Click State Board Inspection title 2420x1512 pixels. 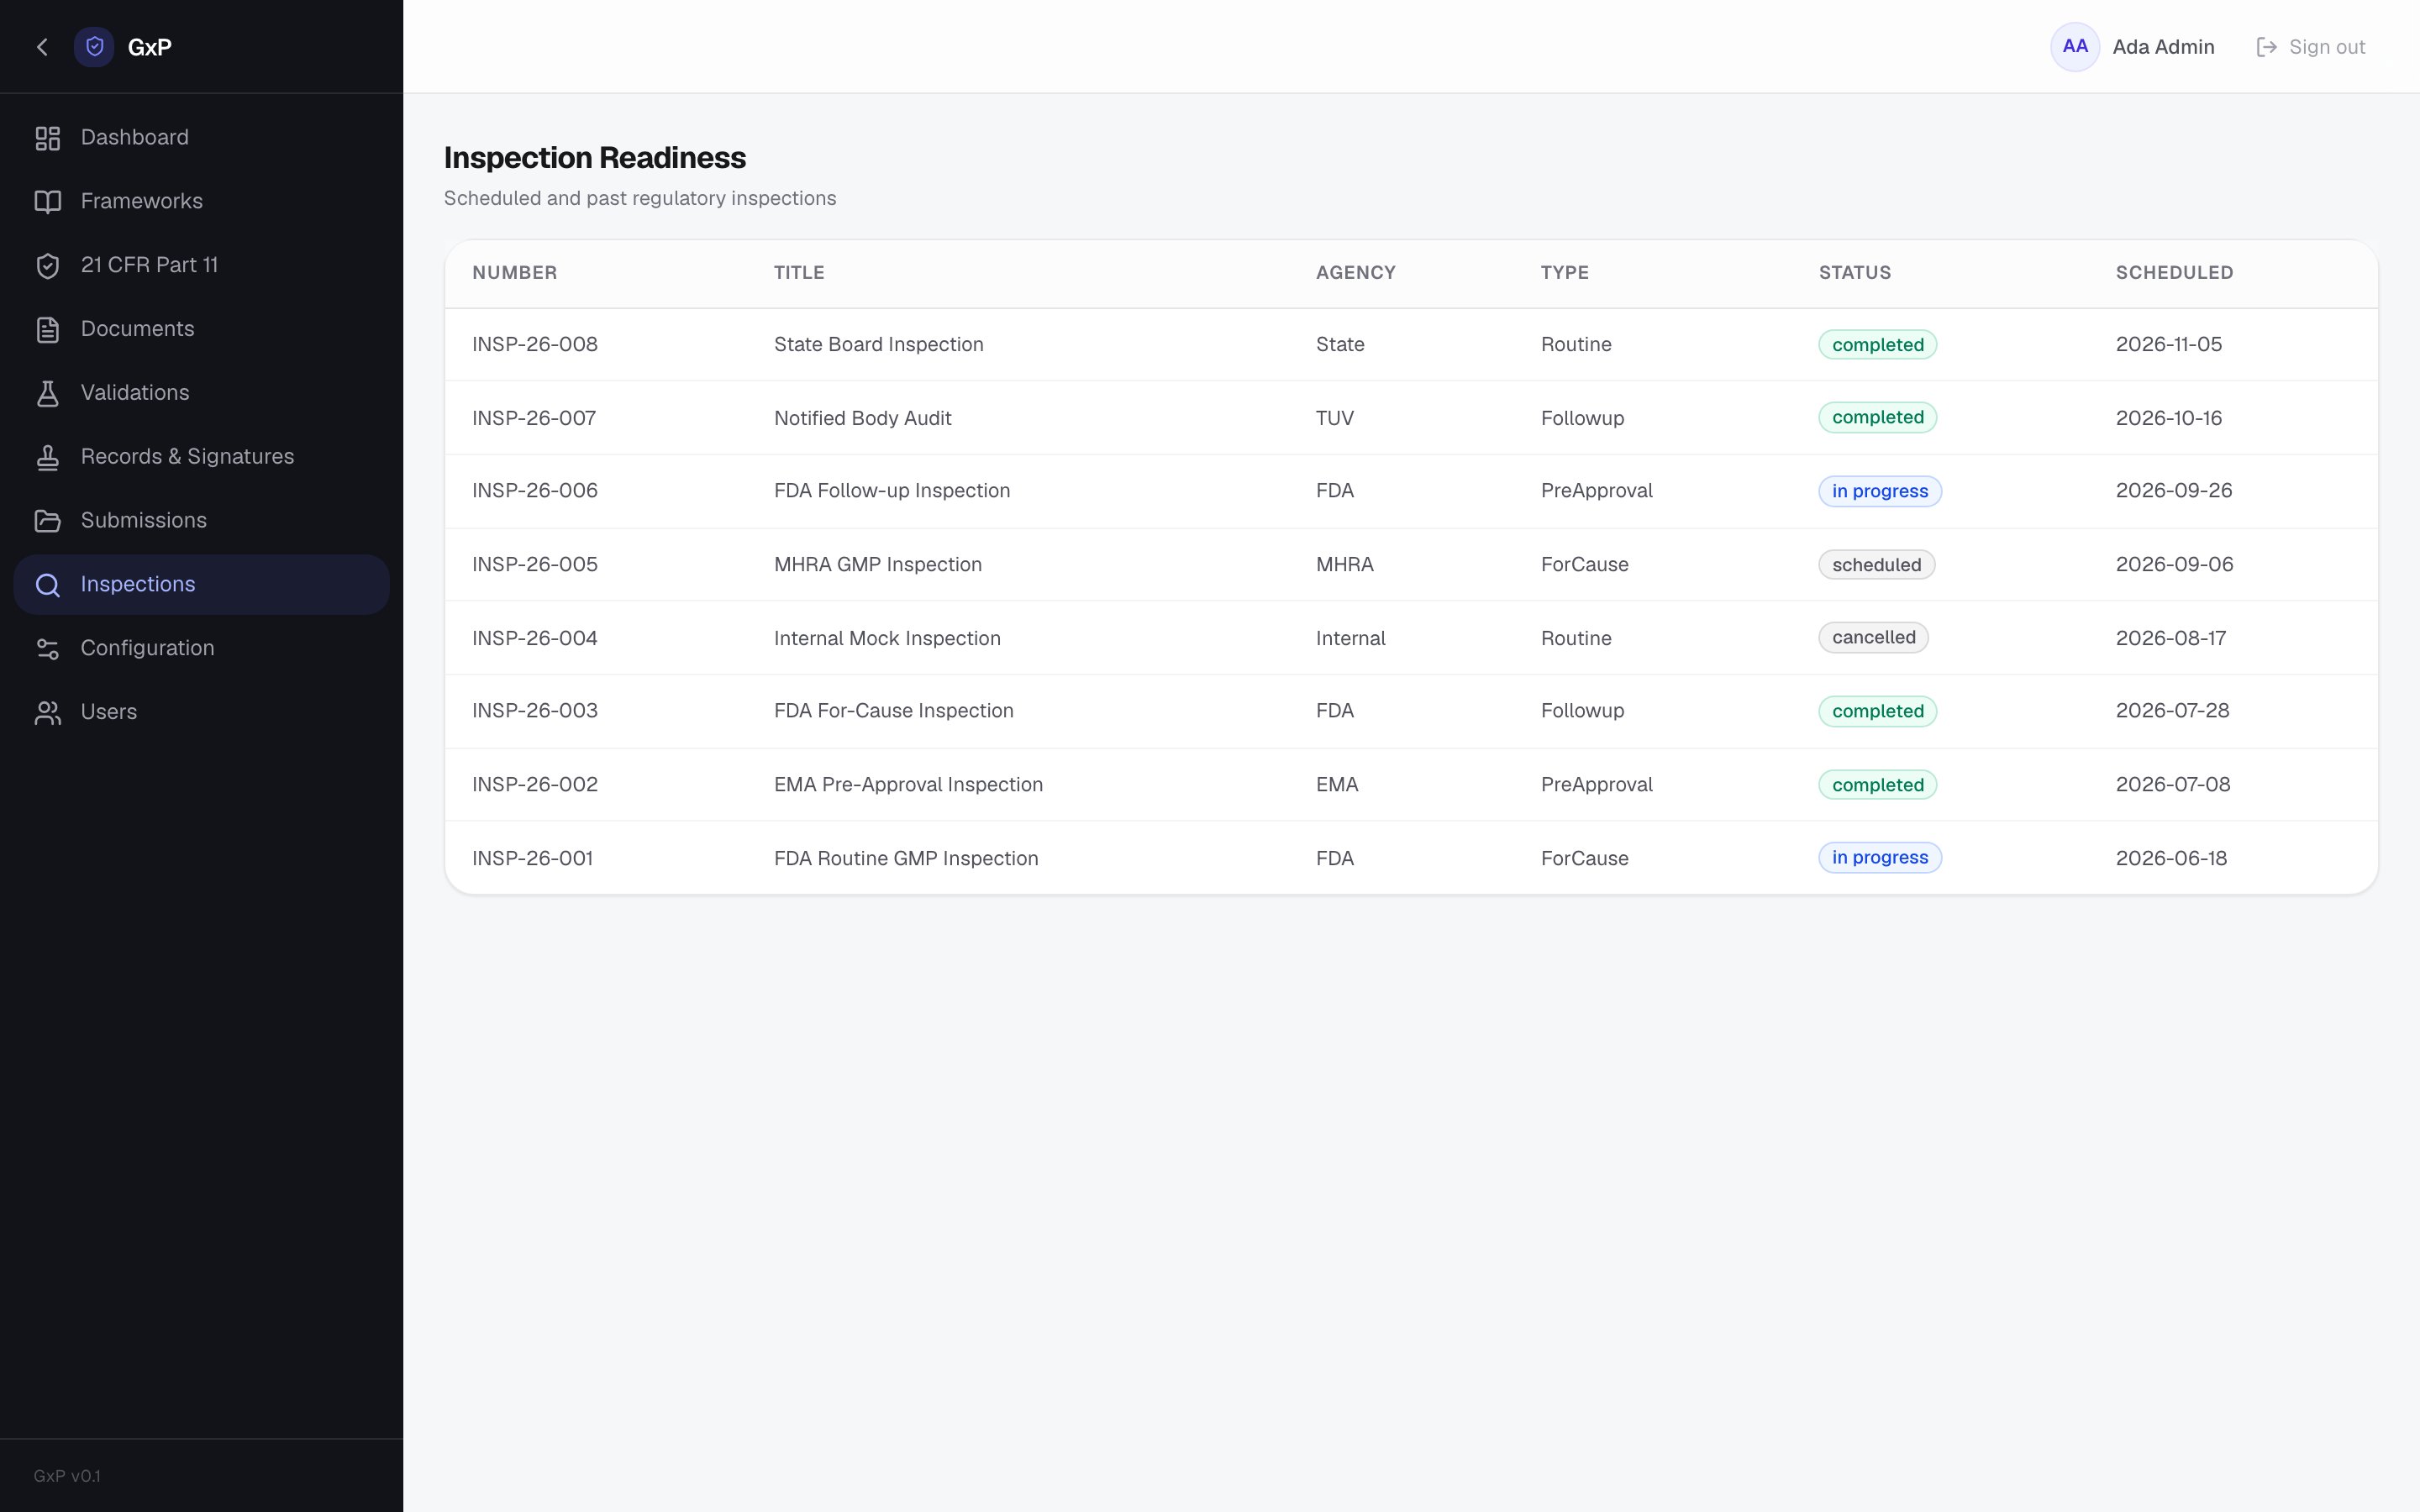[878, 345]
